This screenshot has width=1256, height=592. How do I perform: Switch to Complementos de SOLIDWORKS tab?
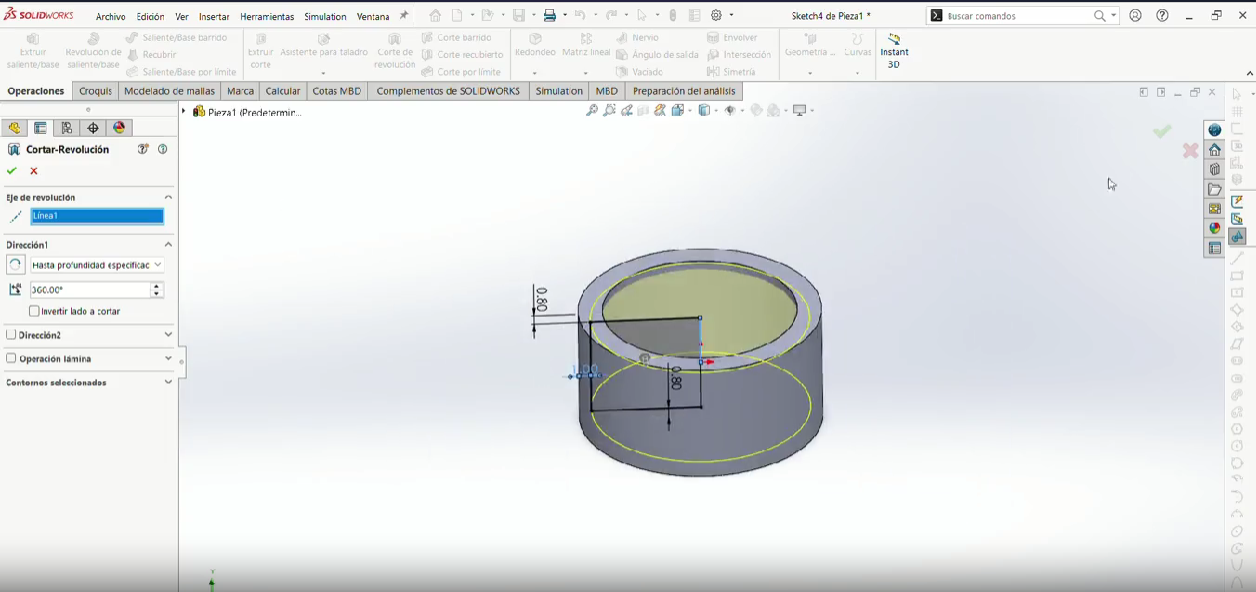coord(448,91)
